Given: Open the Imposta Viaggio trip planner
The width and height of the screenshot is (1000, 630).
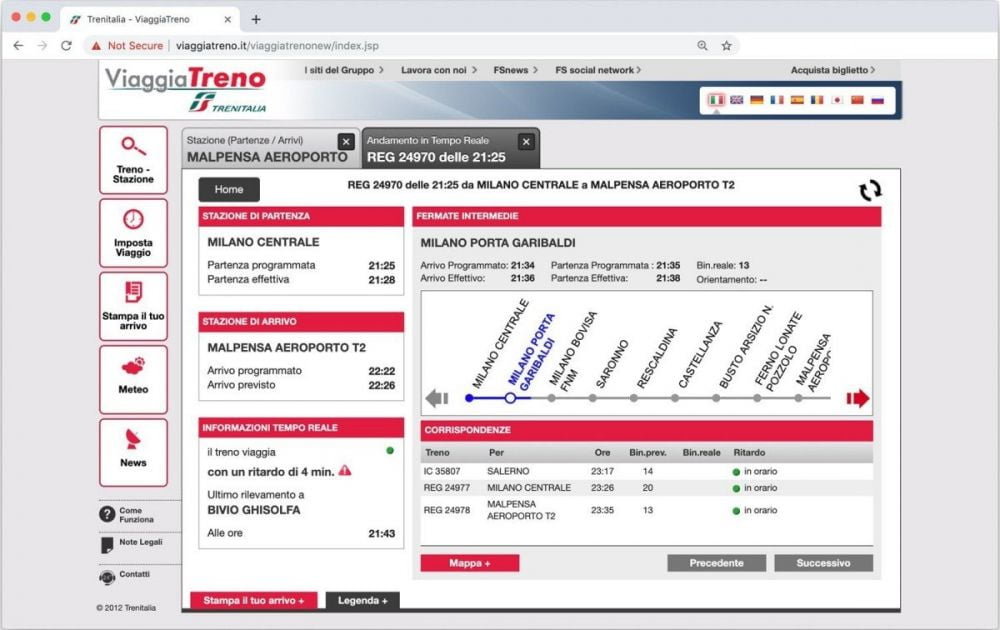Looking at the screenshot, I should (134, 232).
